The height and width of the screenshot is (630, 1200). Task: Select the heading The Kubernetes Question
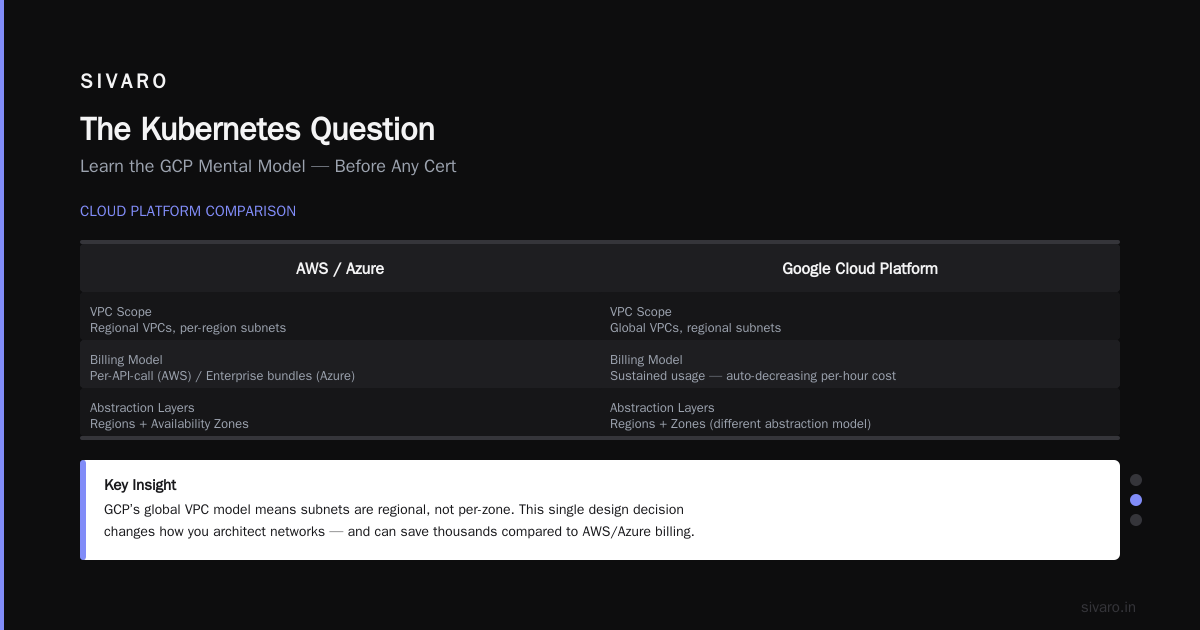pyautogui.click(x=257, y=129)
